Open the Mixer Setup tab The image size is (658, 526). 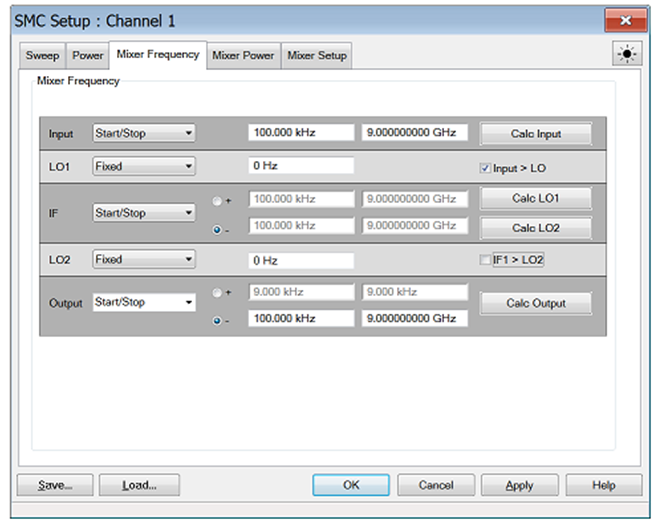317,55
